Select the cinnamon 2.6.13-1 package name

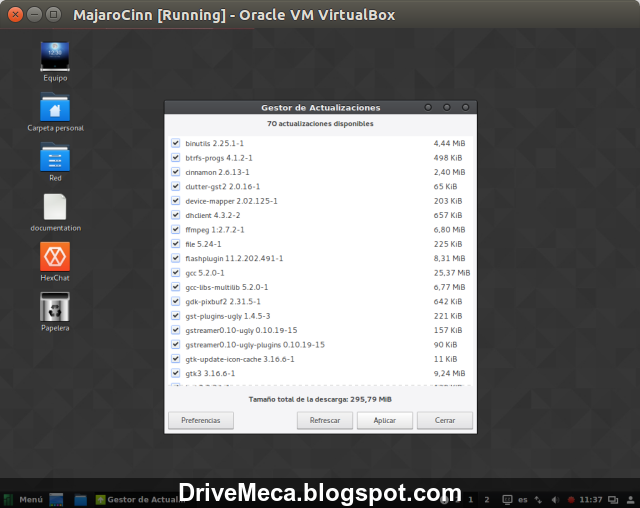[217, 172]
